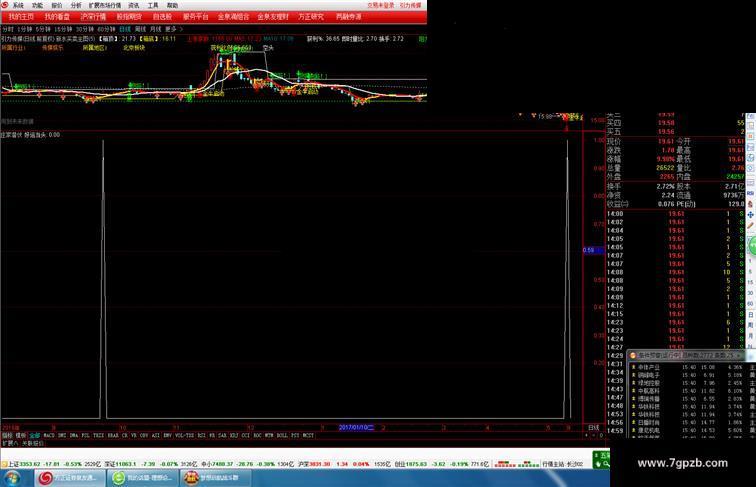
Task: Select the 1分钟 period
Action: point(24,29)
